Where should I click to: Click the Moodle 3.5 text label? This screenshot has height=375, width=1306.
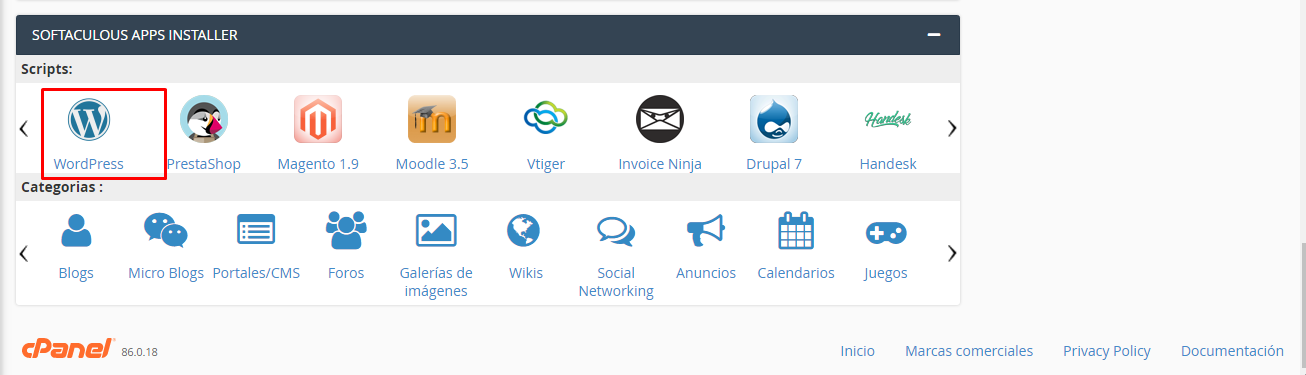click(432, 164)
